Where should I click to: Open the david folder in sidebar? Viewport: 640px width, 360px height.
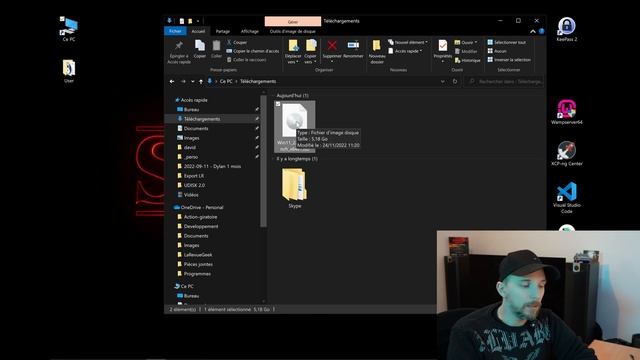[x=189, y=147]
